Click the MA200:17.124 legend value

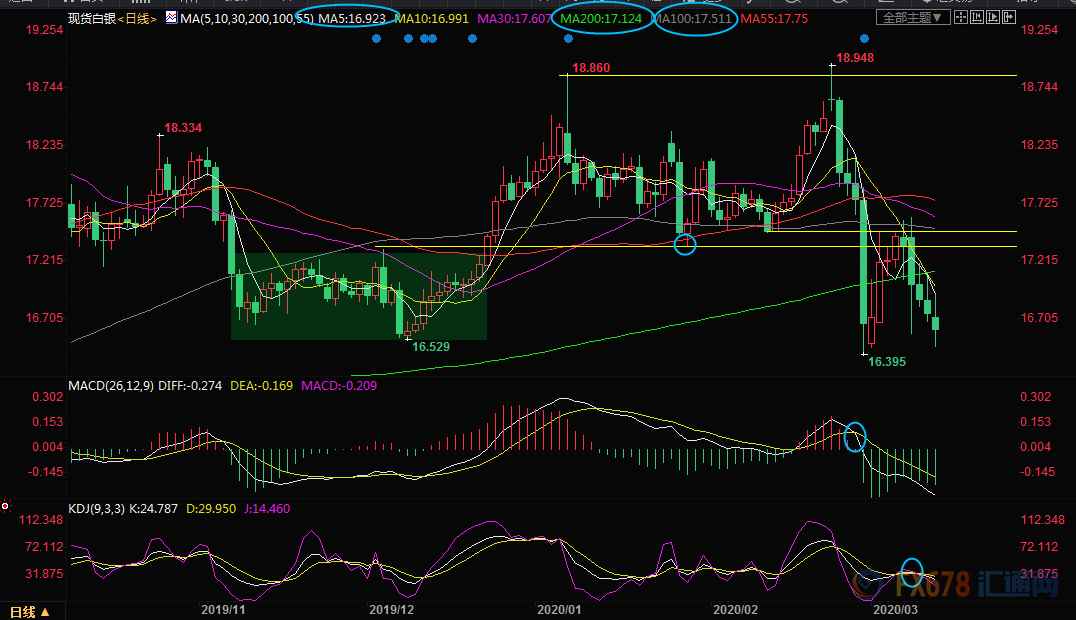(601, 18)
